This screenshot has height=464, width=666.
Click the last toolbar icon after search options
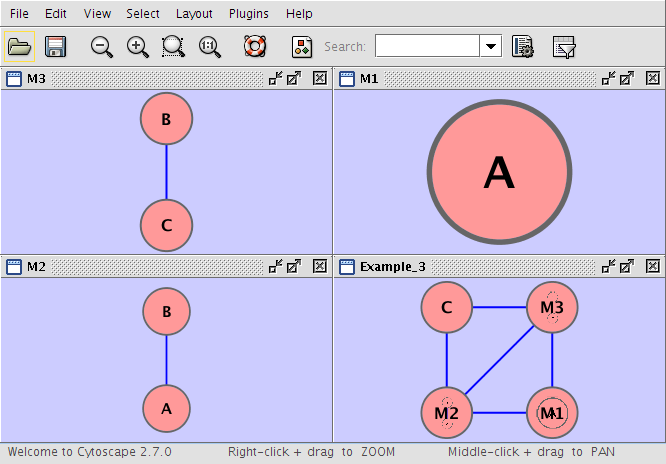[564, 47]
